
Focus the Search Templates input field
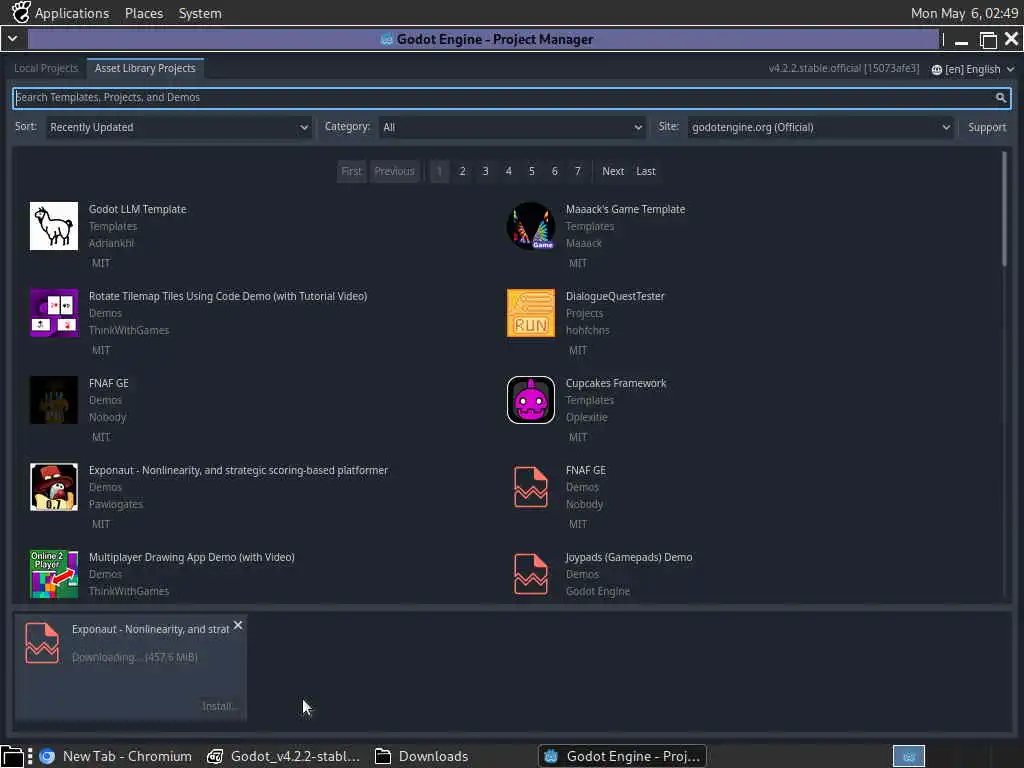tap(512, 98)
